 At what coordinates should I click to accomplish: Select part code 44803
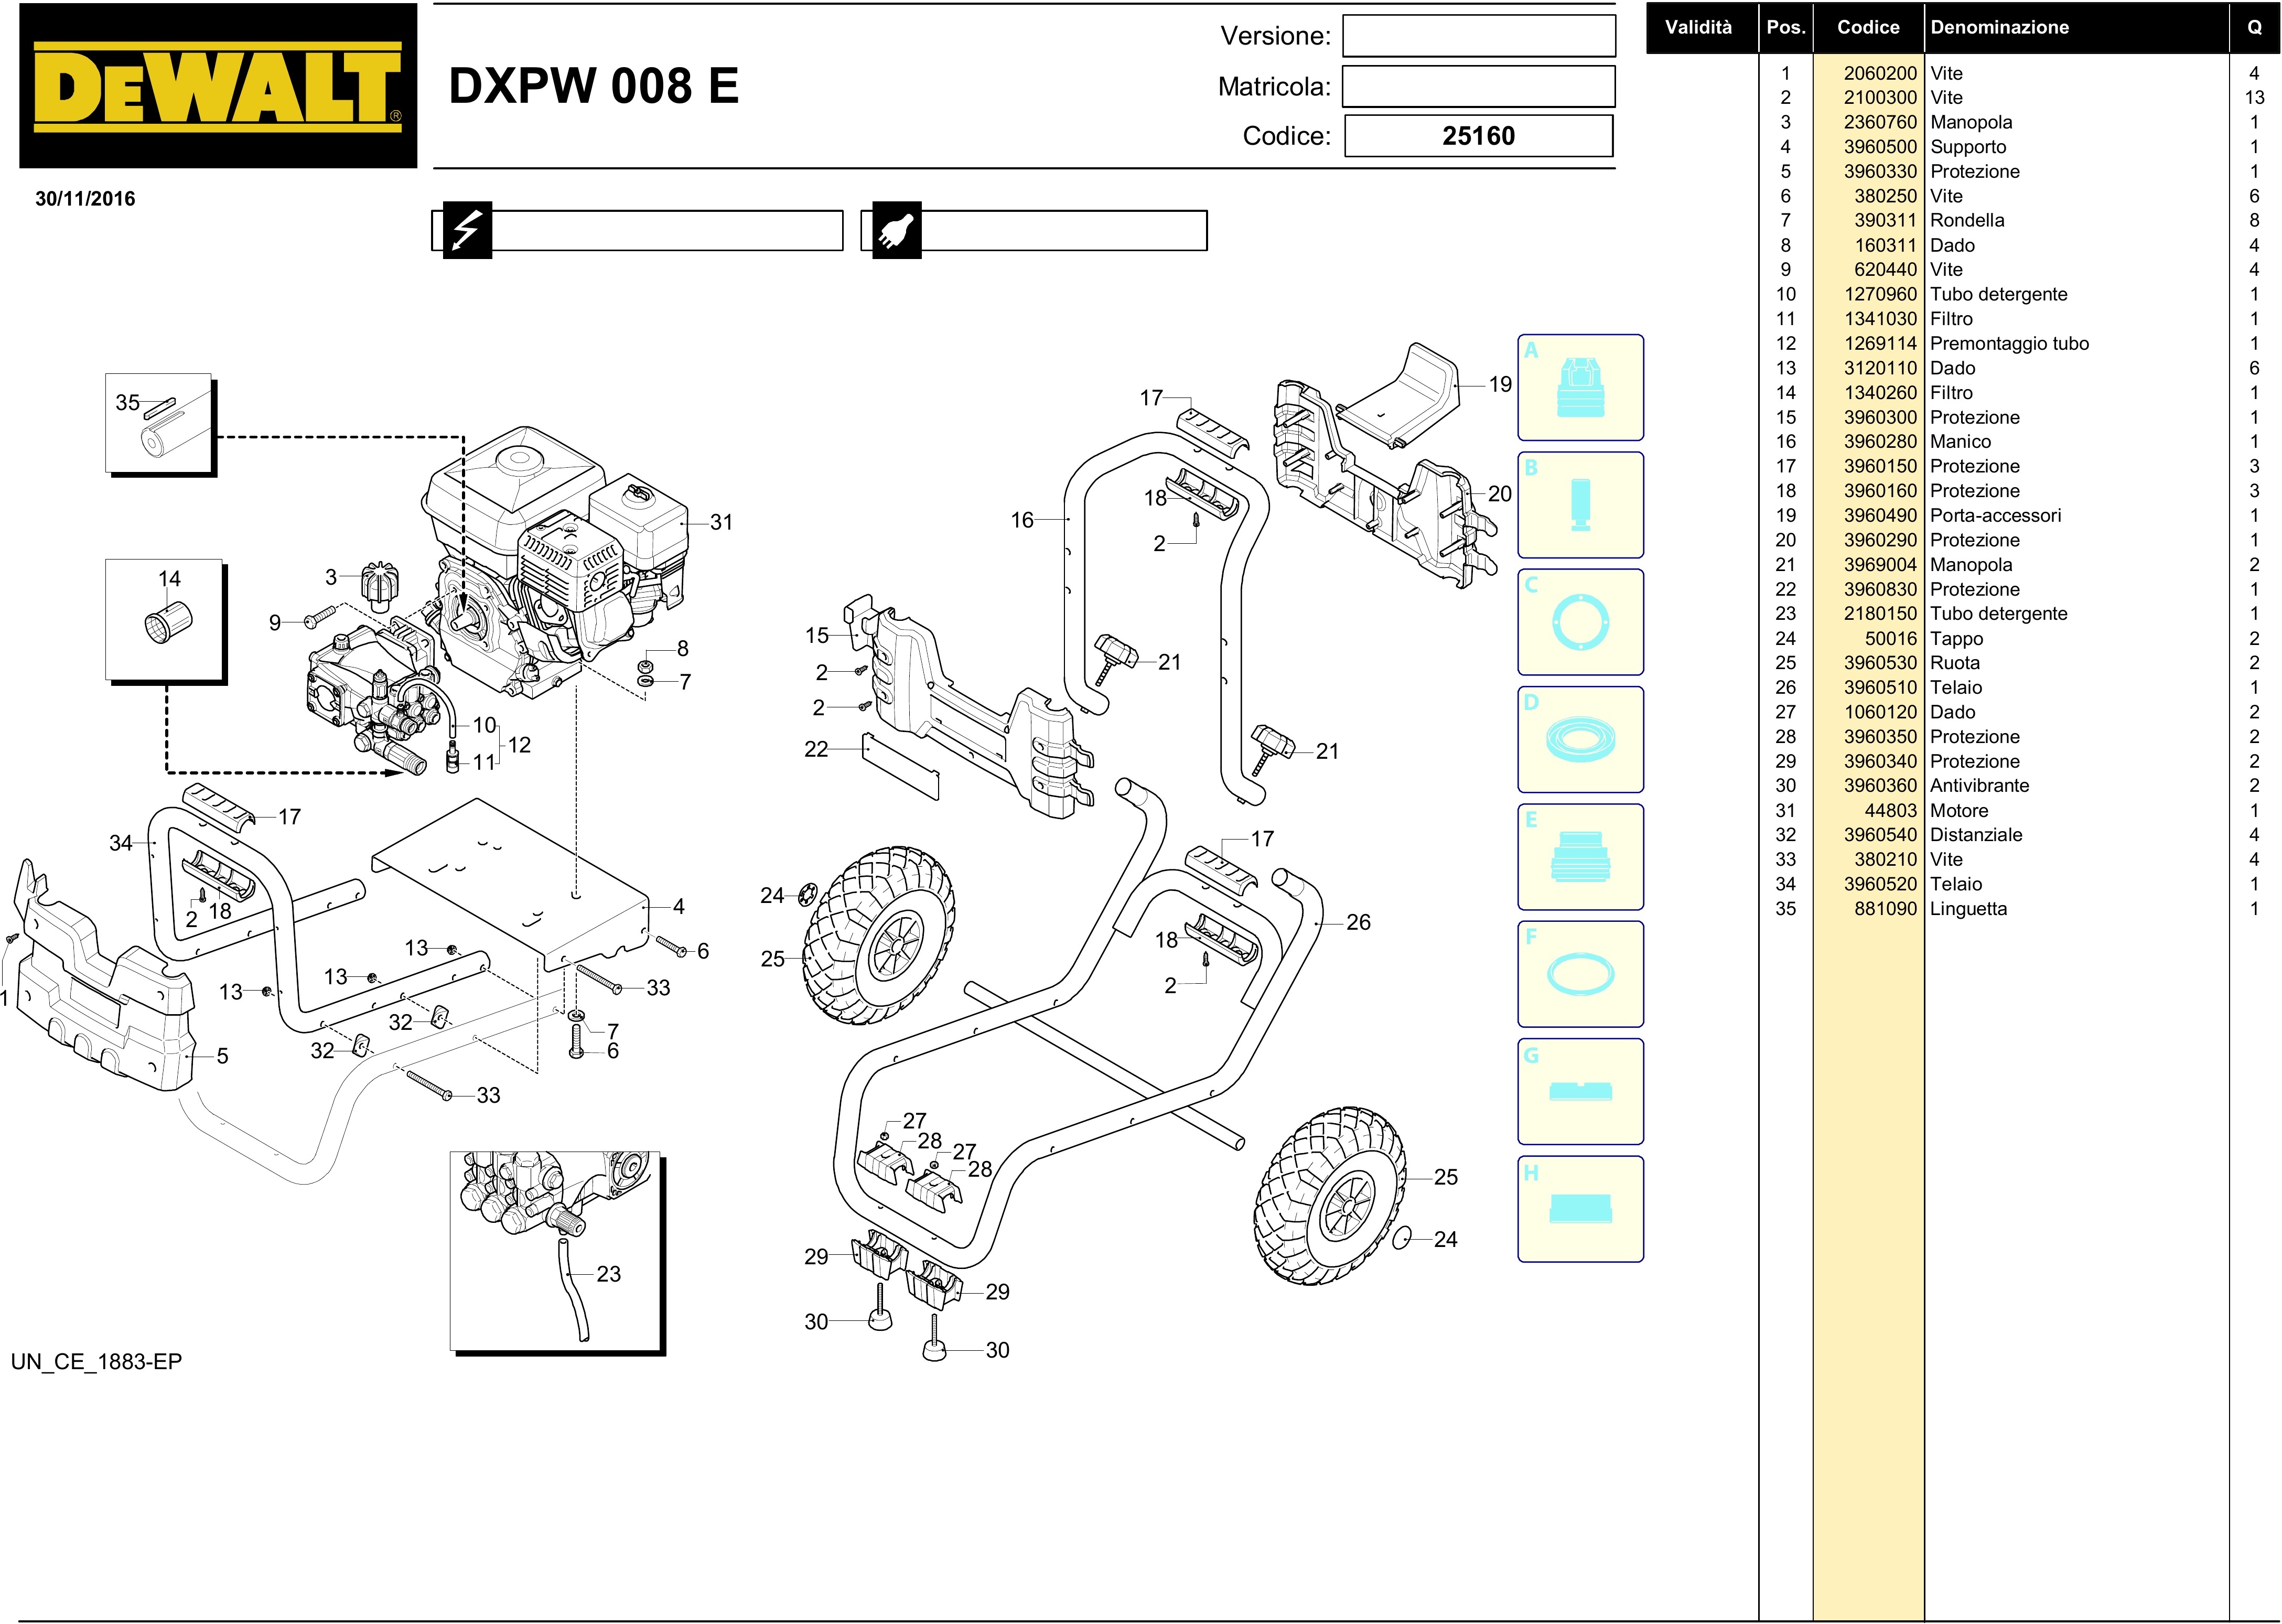pos(1891,810)
